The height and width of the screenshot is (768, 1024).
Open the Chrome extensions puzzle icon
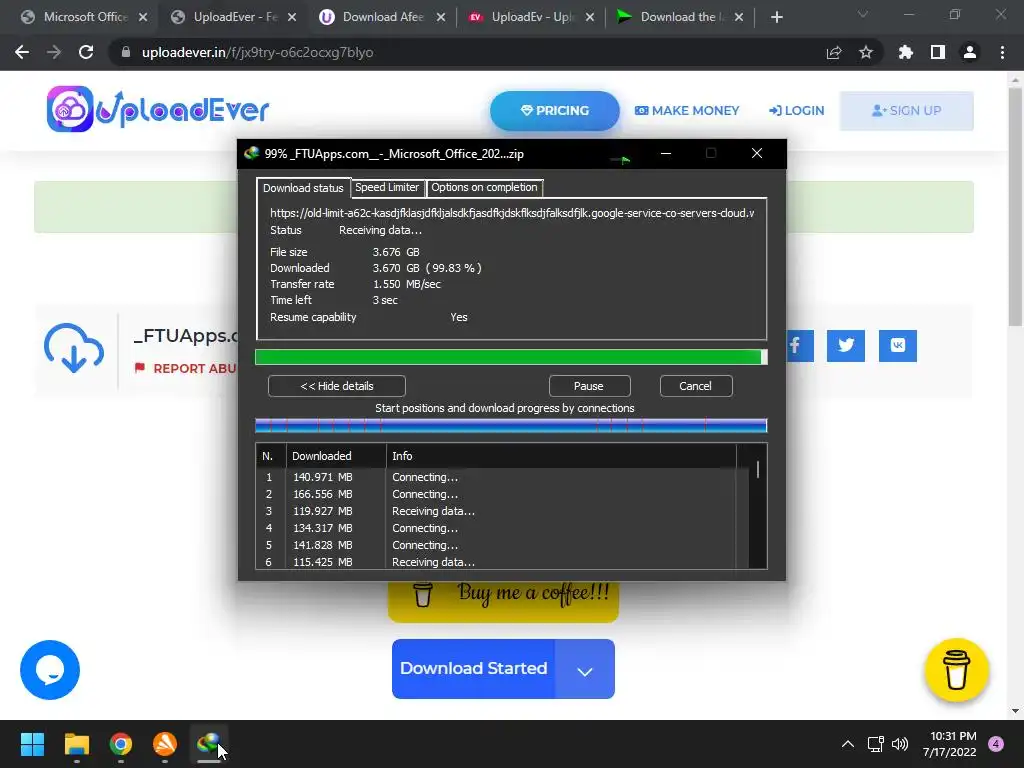(x=905, y=52)
